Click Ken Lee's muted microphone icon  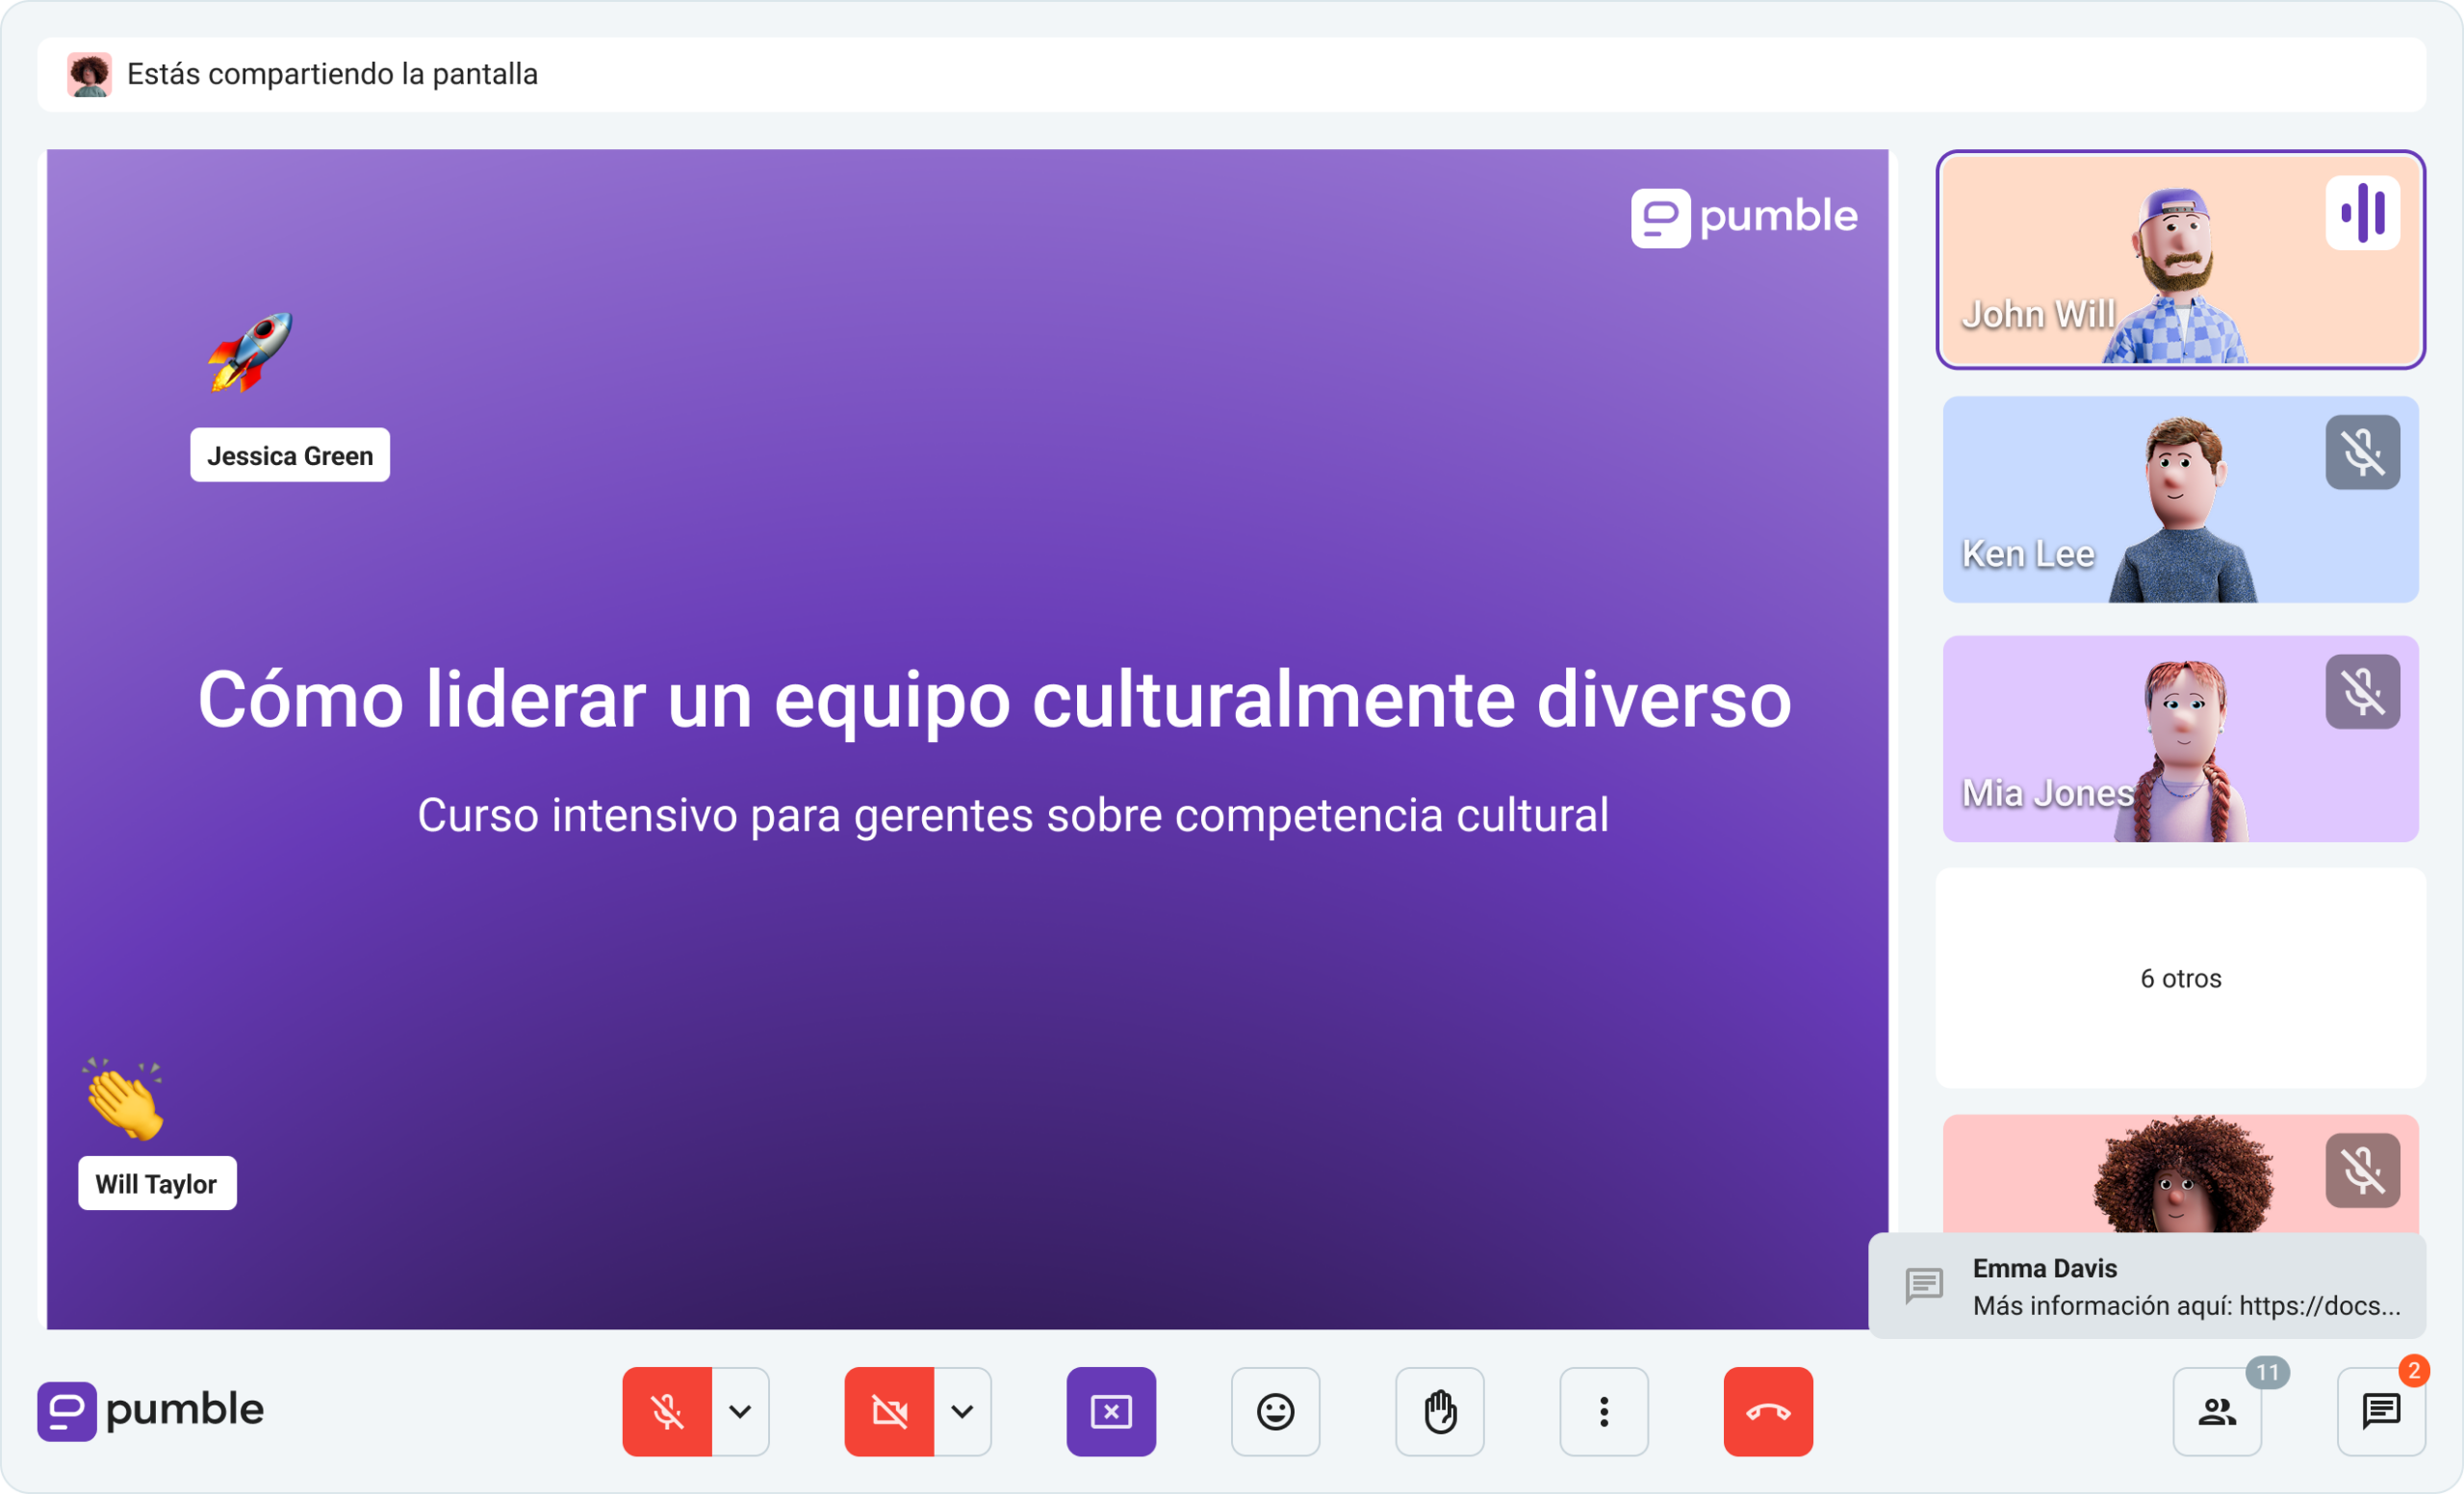pyautogui.click(x=2363, y=451)
